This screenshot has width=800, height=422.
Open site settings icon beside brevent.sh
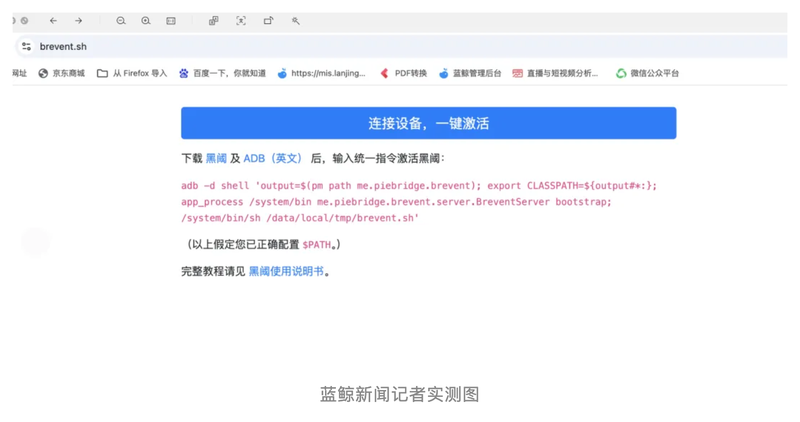click(x=27, y=46)
